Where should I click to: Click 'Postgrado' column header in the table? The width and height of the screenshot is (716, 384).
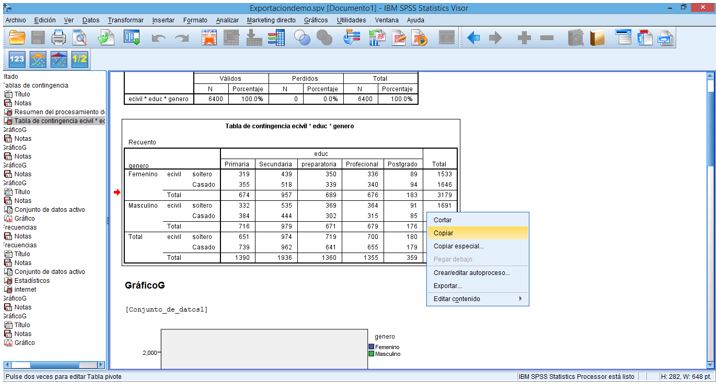pos(402,164)
